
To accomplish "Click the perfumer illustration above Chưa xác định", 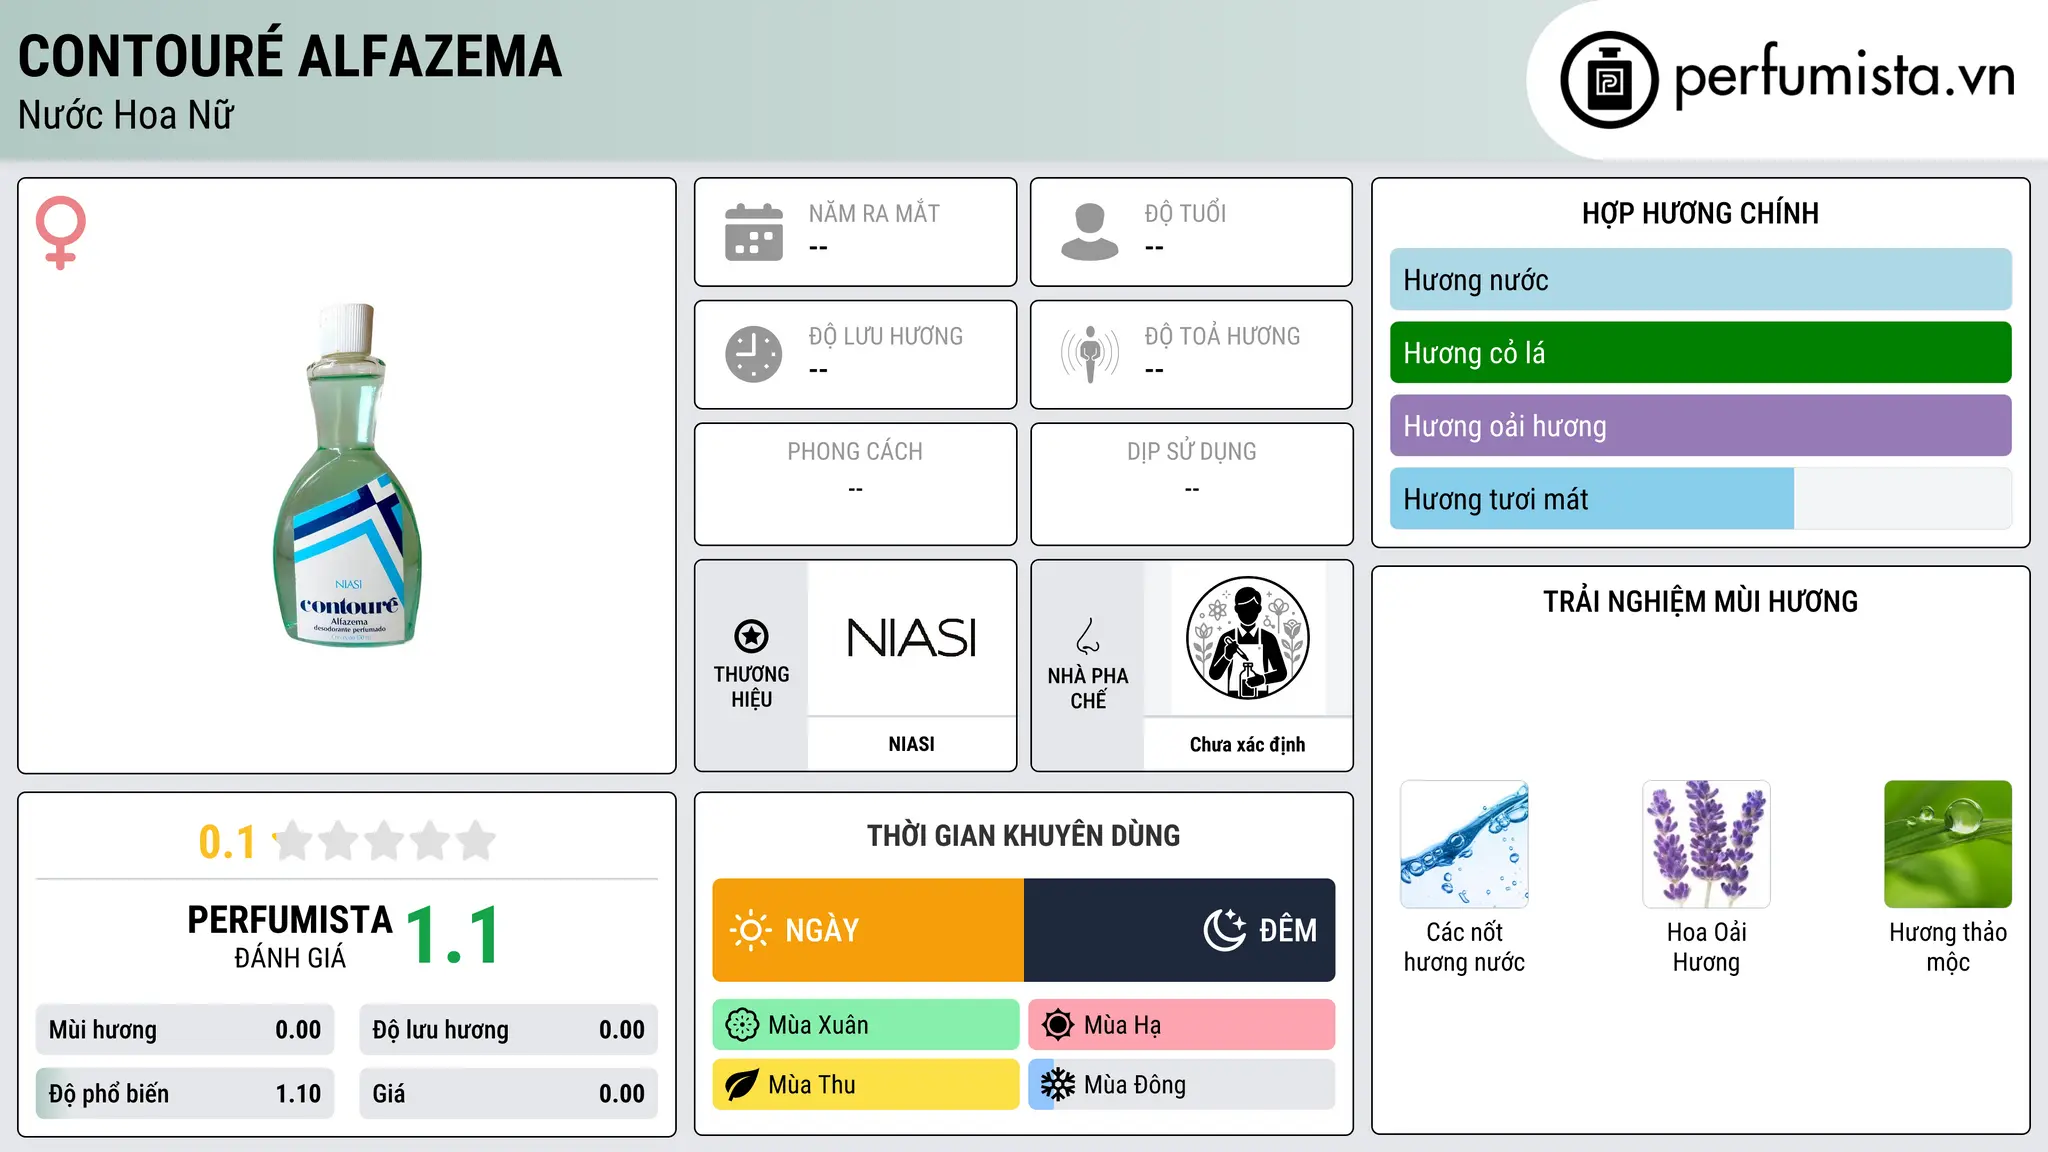I will click(x=1248, y=638).
